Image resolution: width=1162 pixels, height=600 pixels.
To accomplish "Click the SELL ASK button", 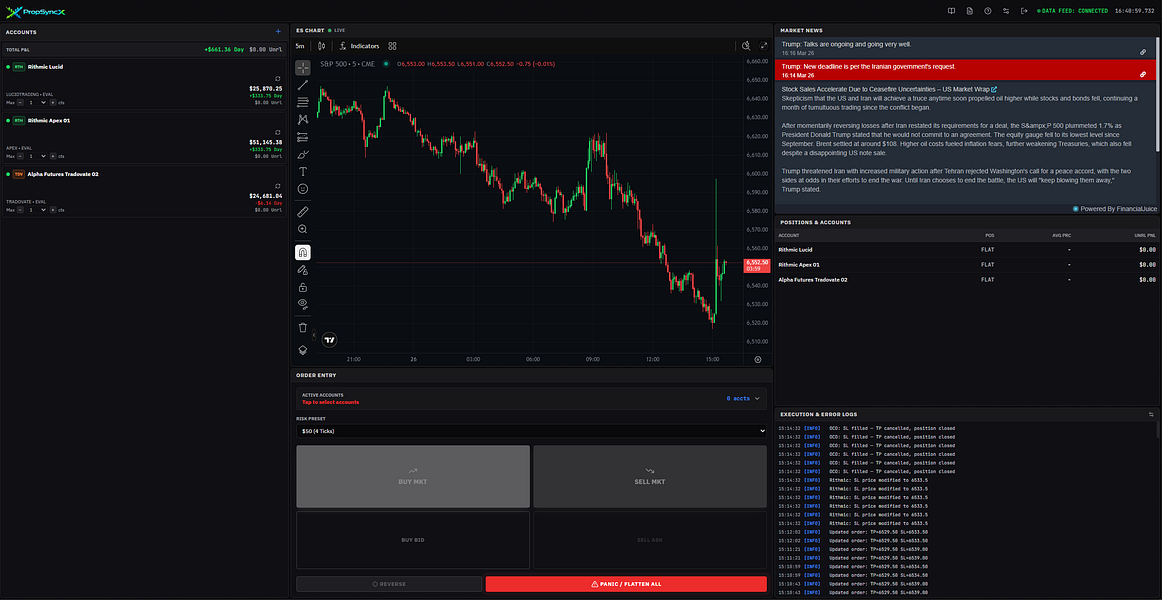I will click(x=650, y=539).
